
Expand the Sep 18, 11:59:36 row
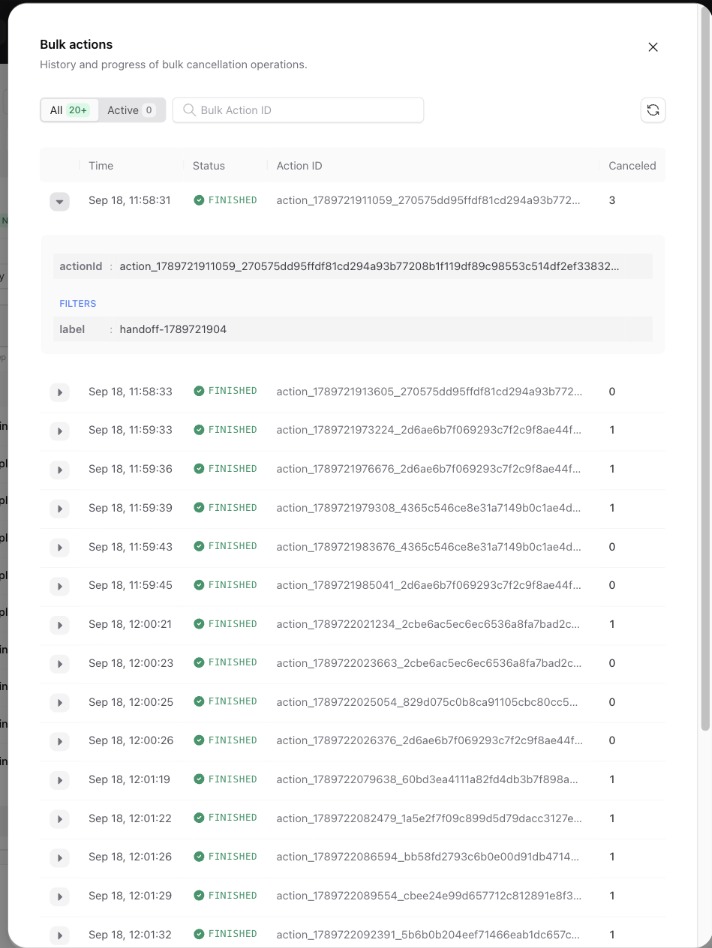point(59,470)
